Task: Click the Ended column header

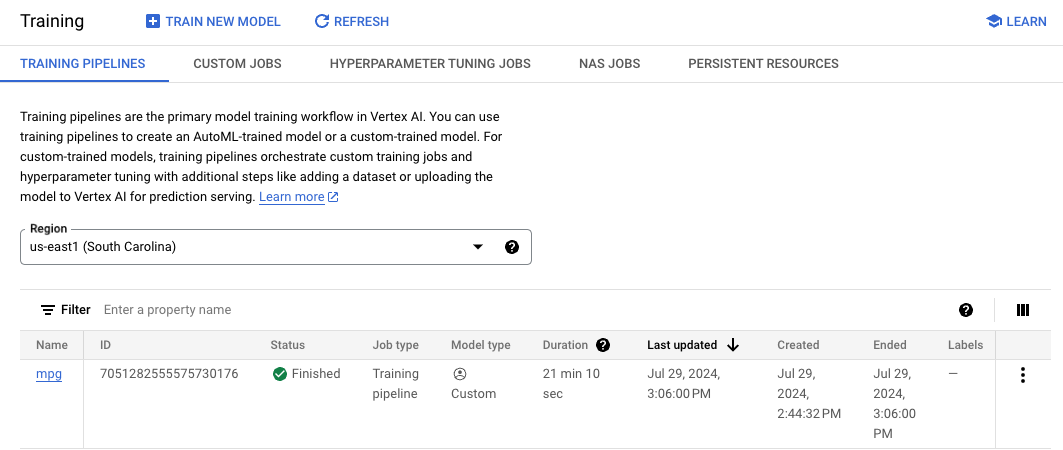Action: pyautogui.click(x=889, y=345)
